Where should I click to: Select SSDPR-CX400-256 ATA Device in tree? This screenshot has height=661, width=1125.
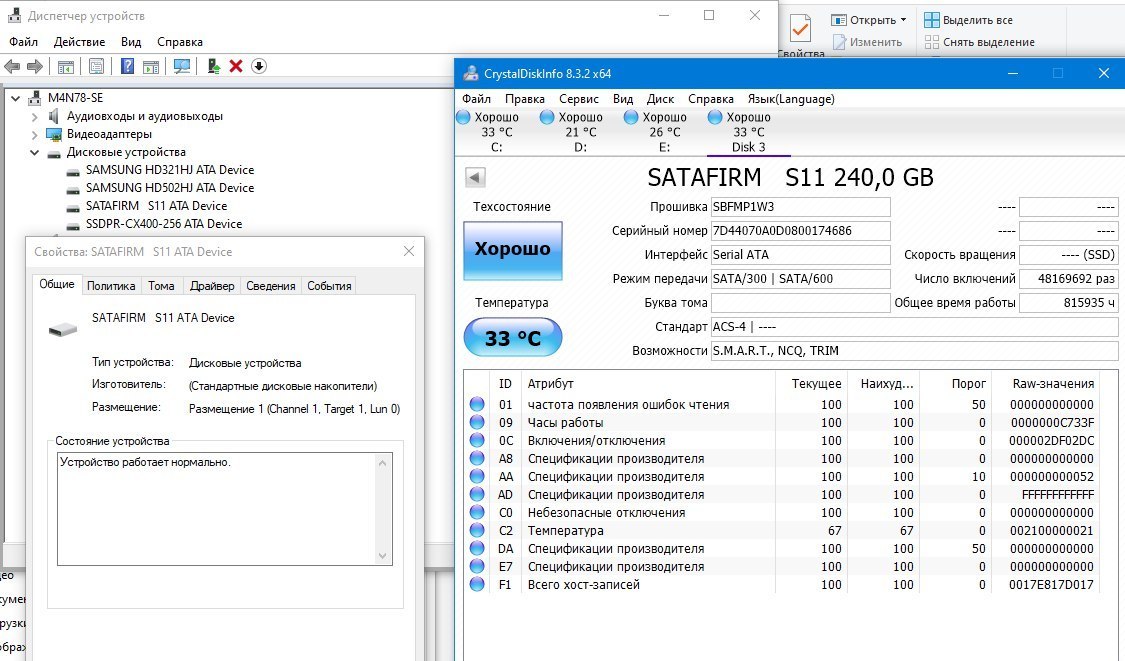pyautogui.click(x=164, y=224)
